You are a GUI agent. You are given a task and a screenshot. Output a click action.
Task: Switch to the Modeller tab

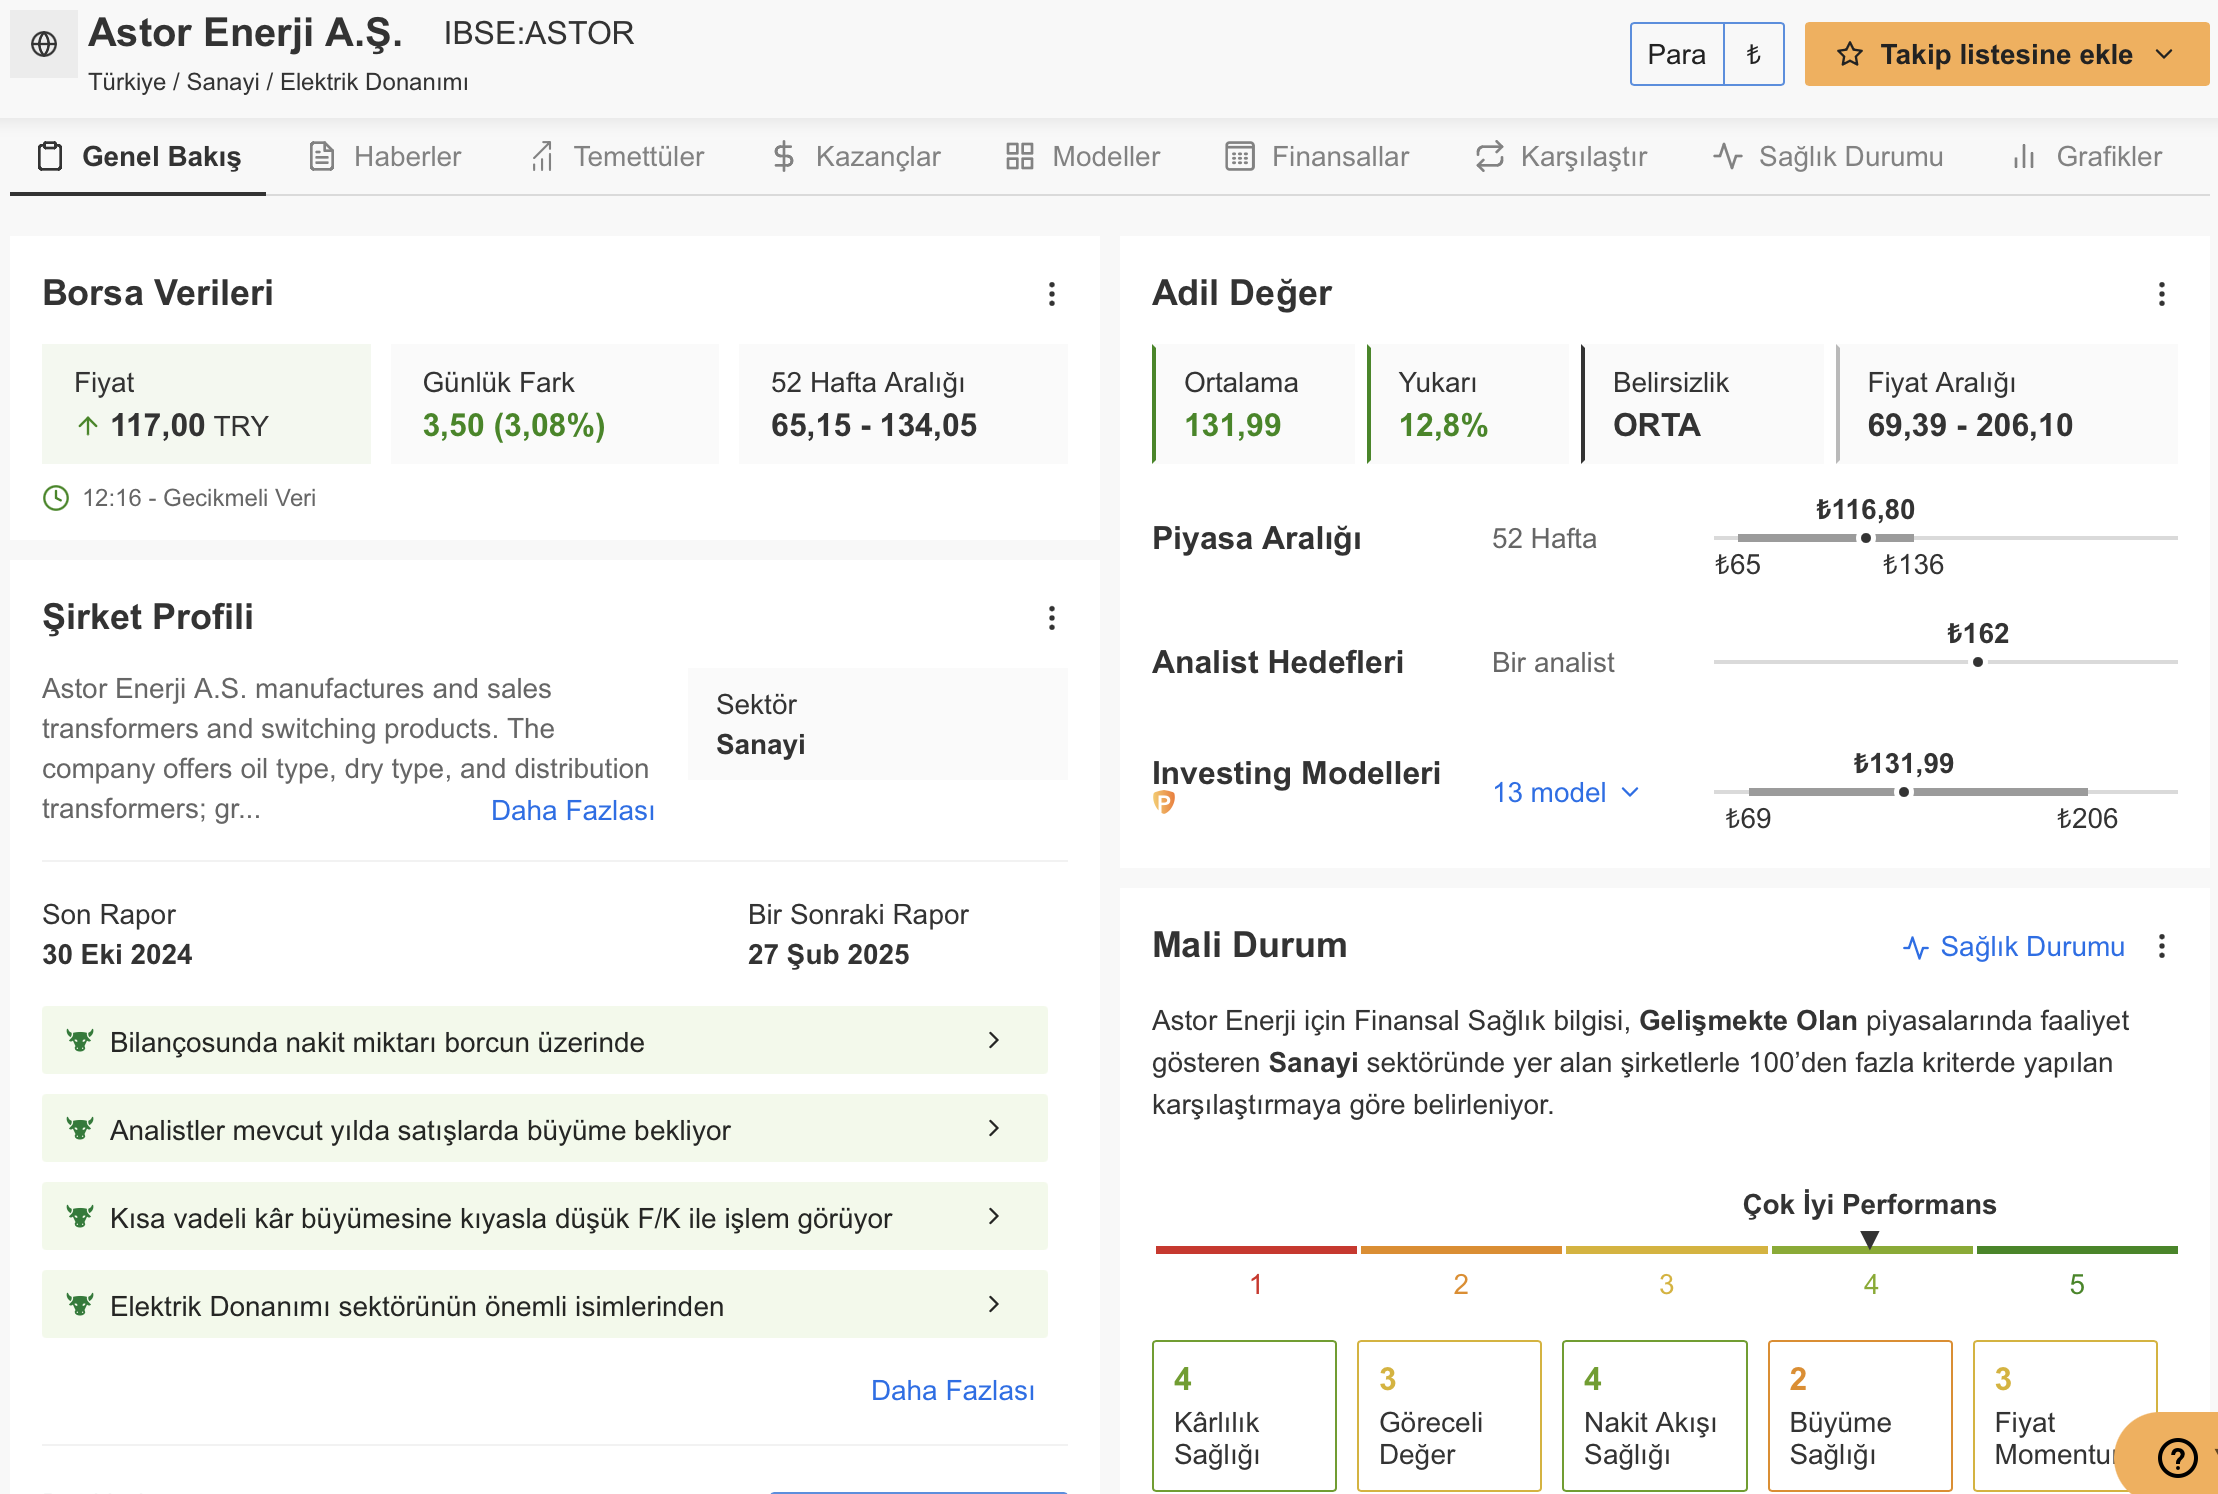1083,156
